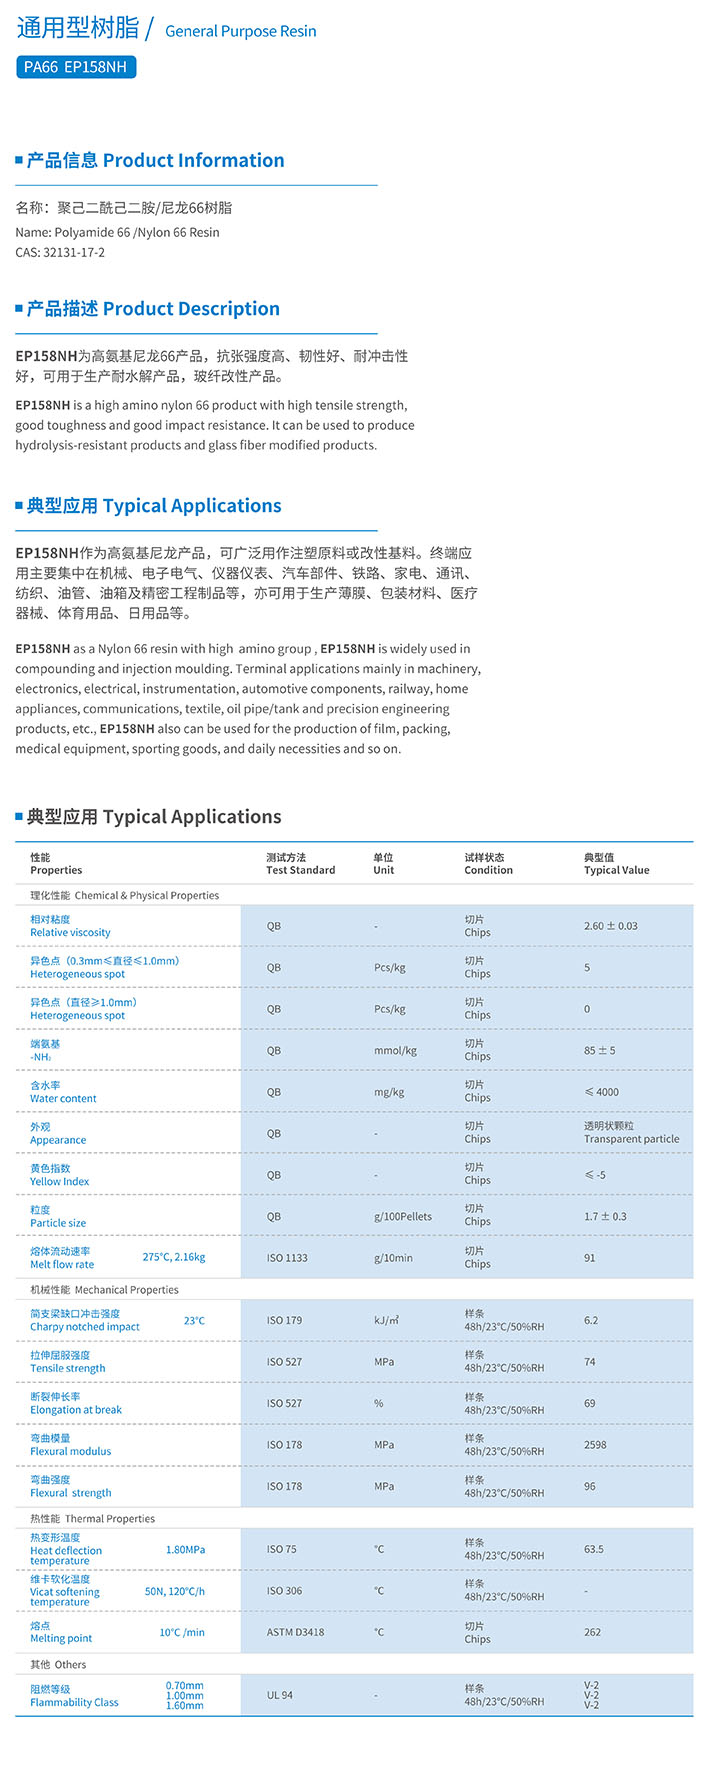Image resolution: width=710 pixels, height=1773 pixels.
Task: Click the UL 94 standard cell
Action: click(x=280, y=1695)
